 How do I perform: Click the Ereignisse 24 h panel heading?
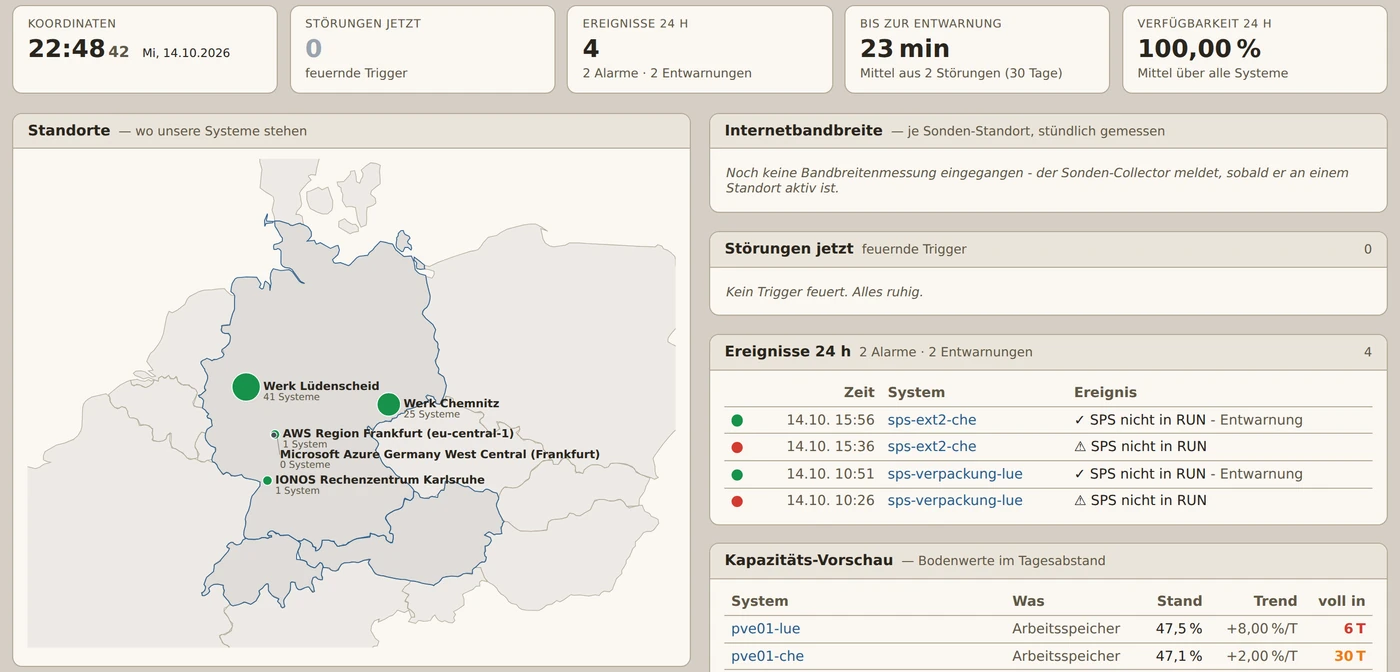tap(788, 352)
